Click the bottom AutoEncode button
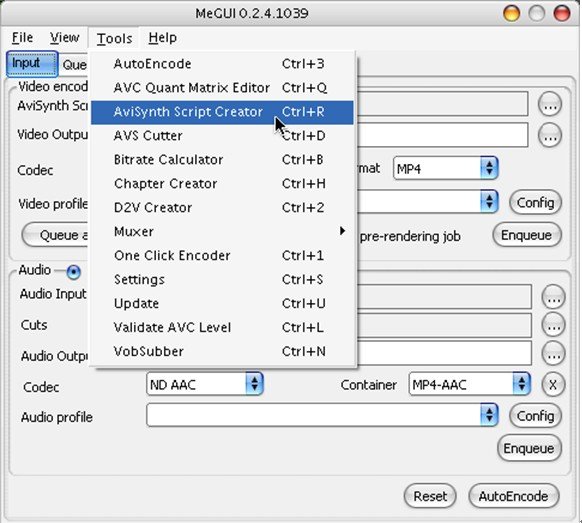Image resolution: width=582 pixels, height=523 pixels. coord(513,496)
